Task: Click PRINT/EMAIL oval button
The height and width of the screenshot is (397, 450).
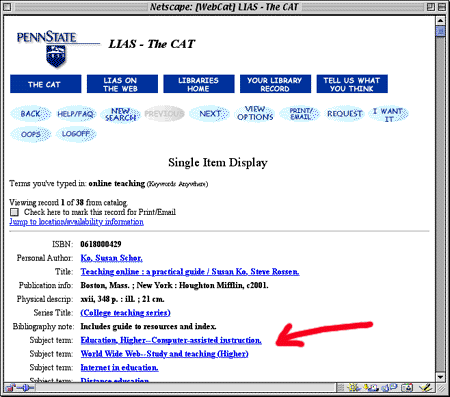Action: tap(300, 114)
